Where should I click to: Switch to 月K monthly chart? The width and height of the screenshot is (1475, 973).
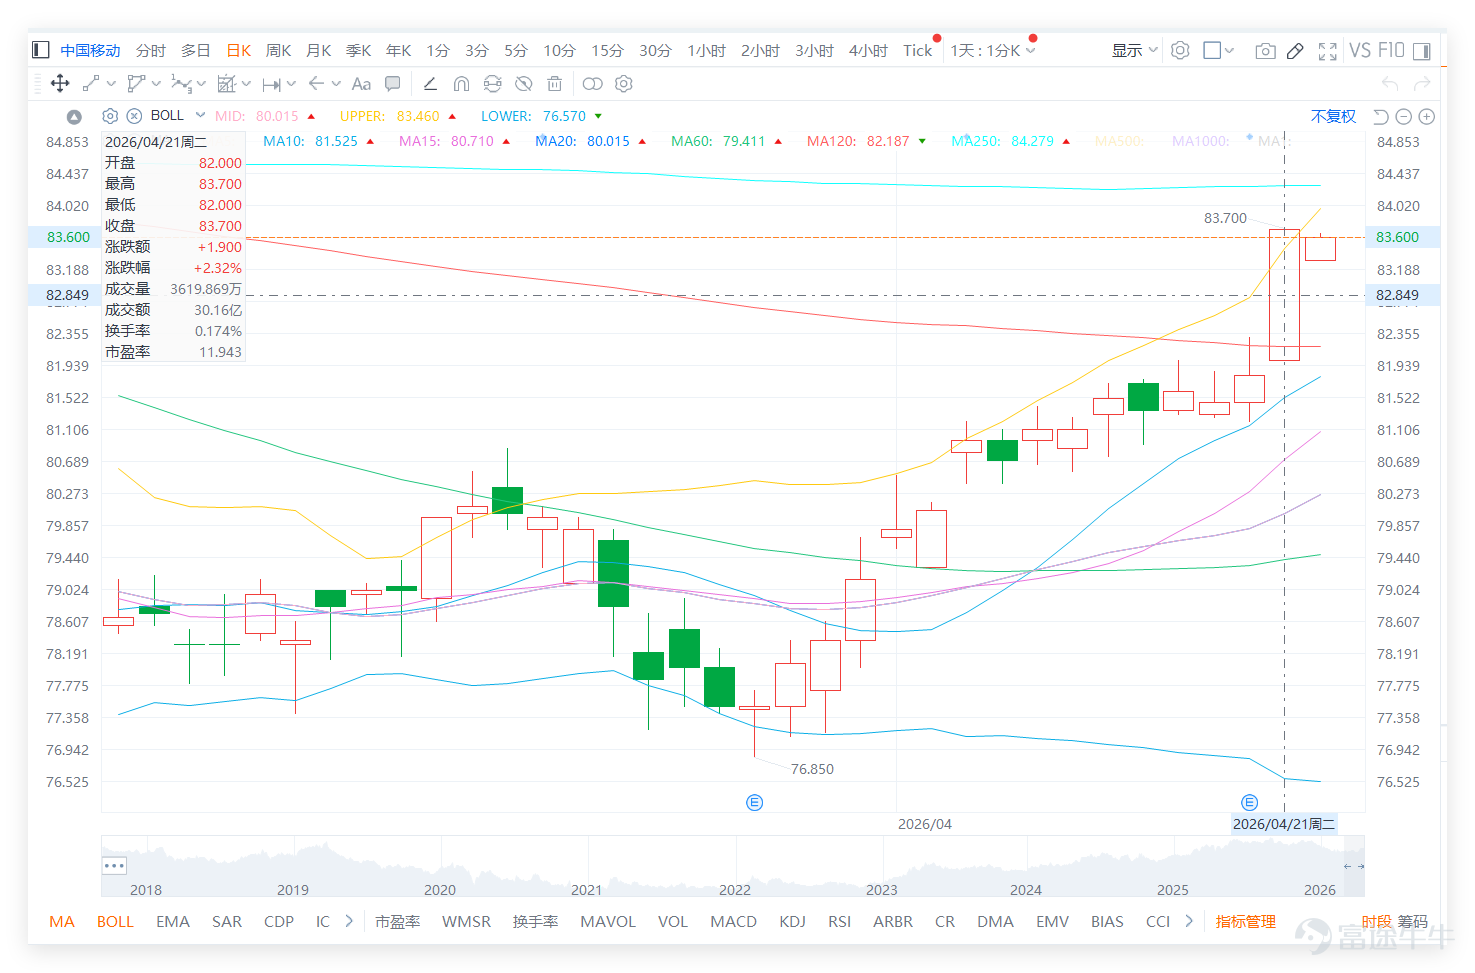coord(318,50)
